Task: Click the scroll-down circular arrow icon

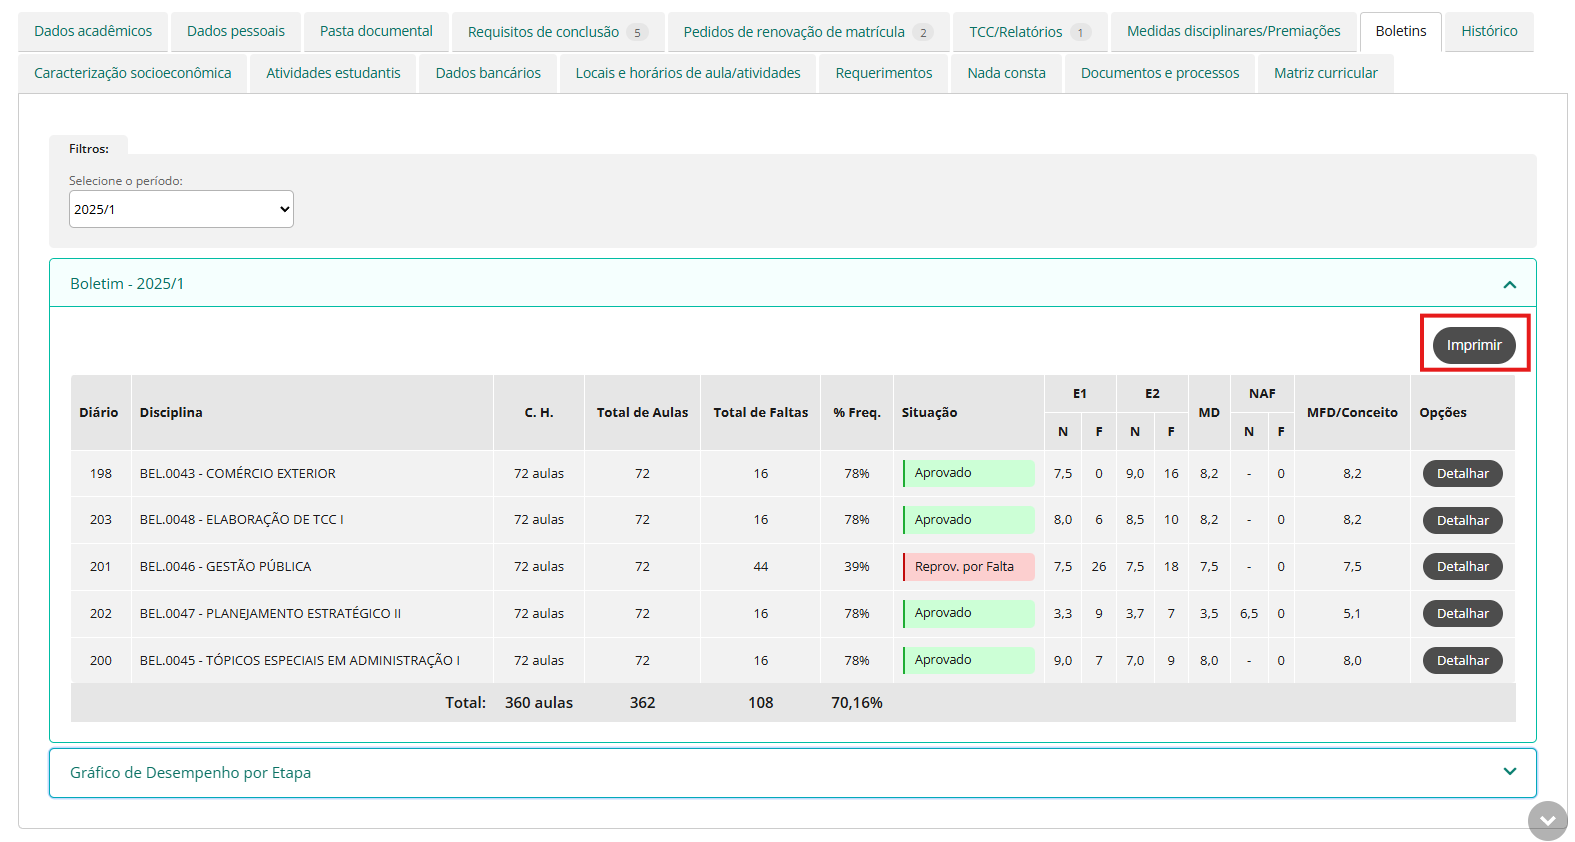Action: pyautogui.click(x=1547, y=821)
